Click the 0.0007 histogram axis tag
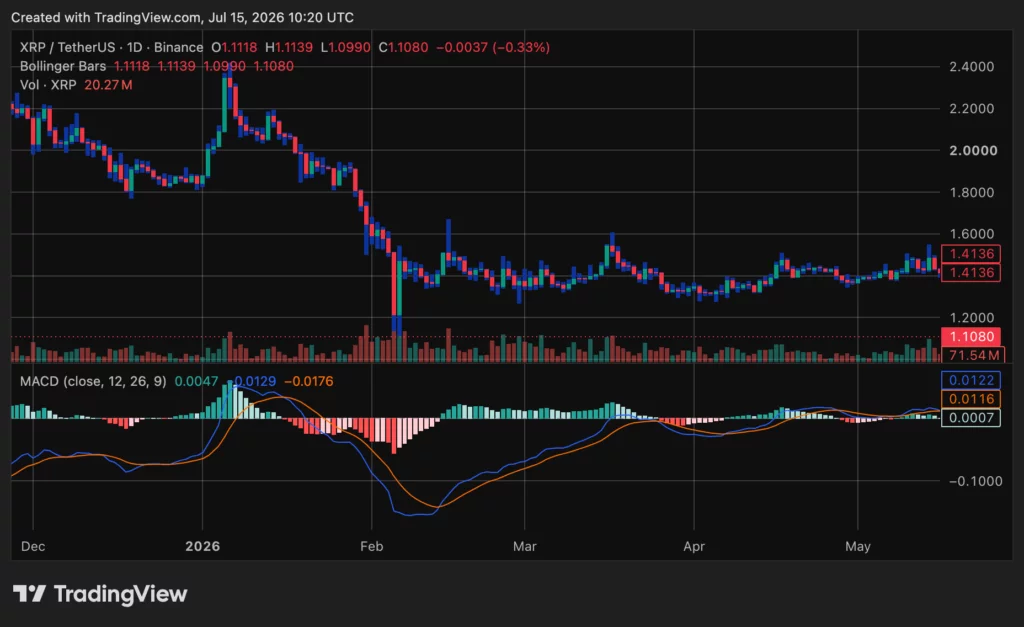Screen dimensions: 1024x627 970,418
